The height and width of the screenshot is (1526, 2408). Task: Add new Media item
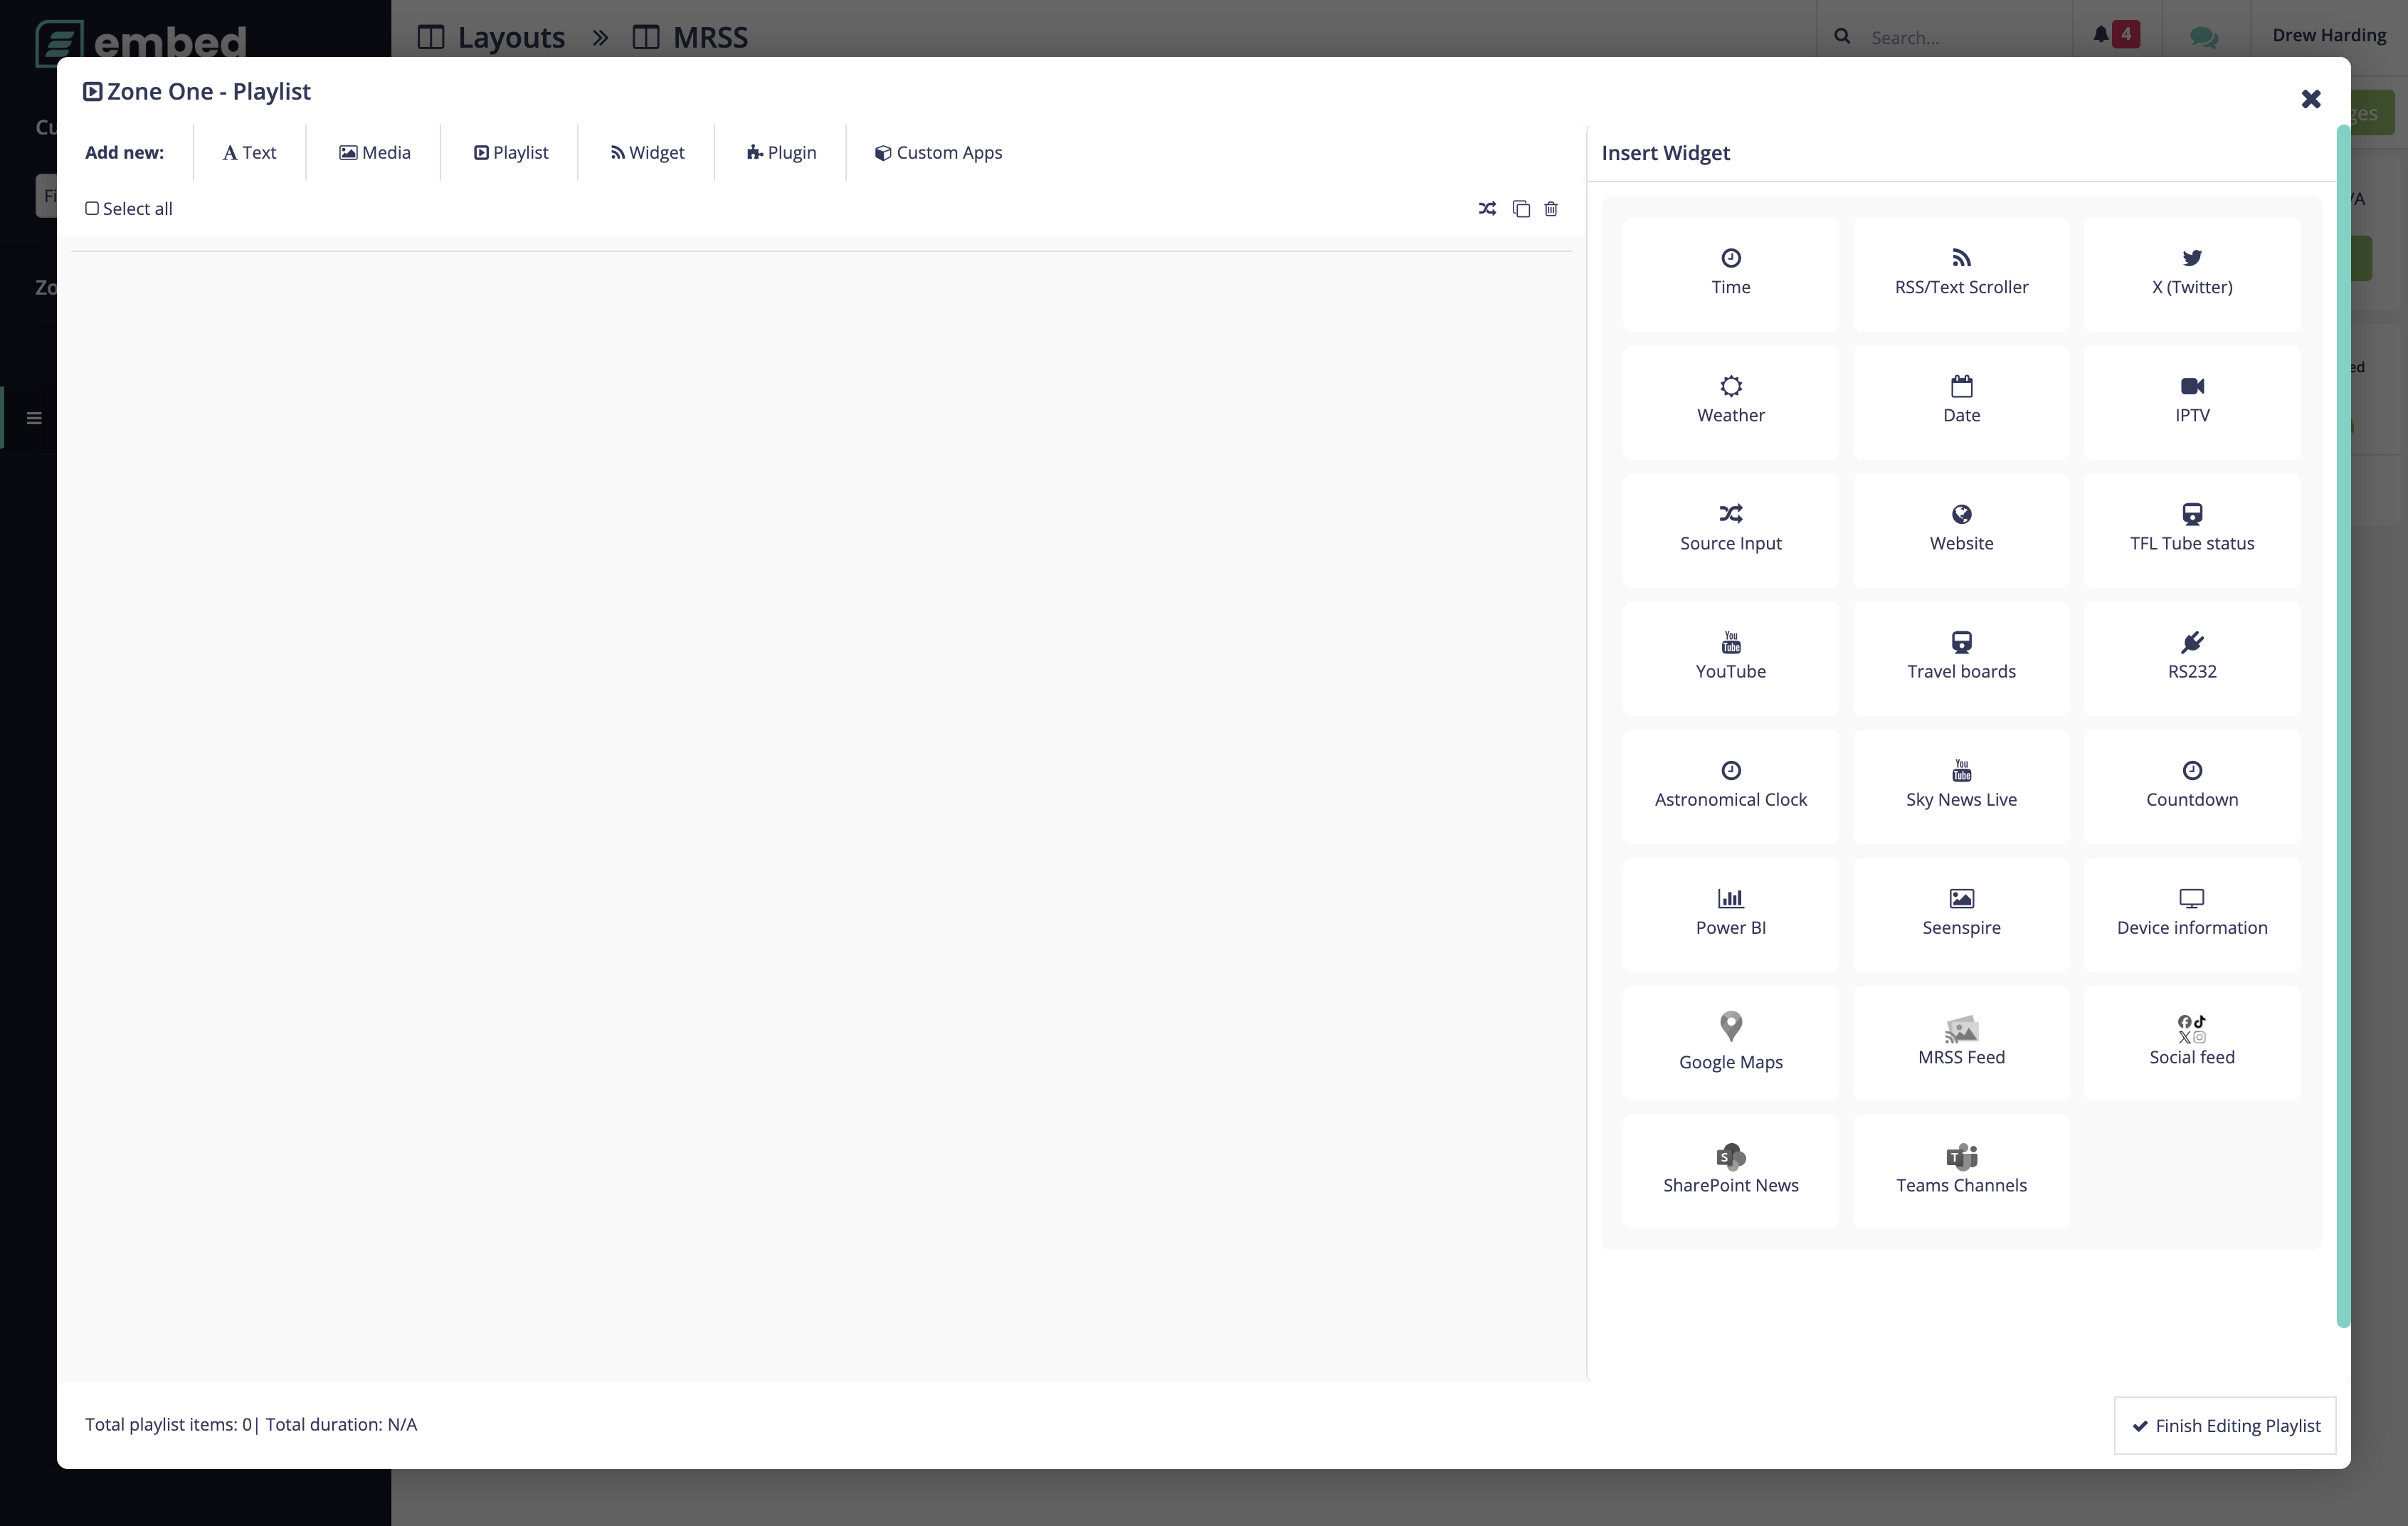[374, 153]
